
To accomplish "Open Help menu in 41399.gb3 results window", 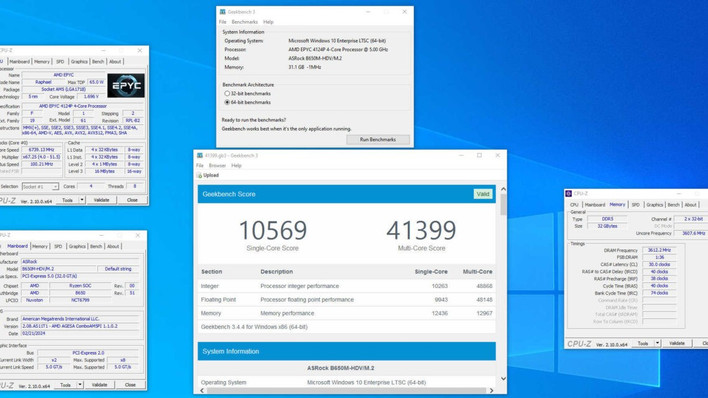I will [236, 165].
